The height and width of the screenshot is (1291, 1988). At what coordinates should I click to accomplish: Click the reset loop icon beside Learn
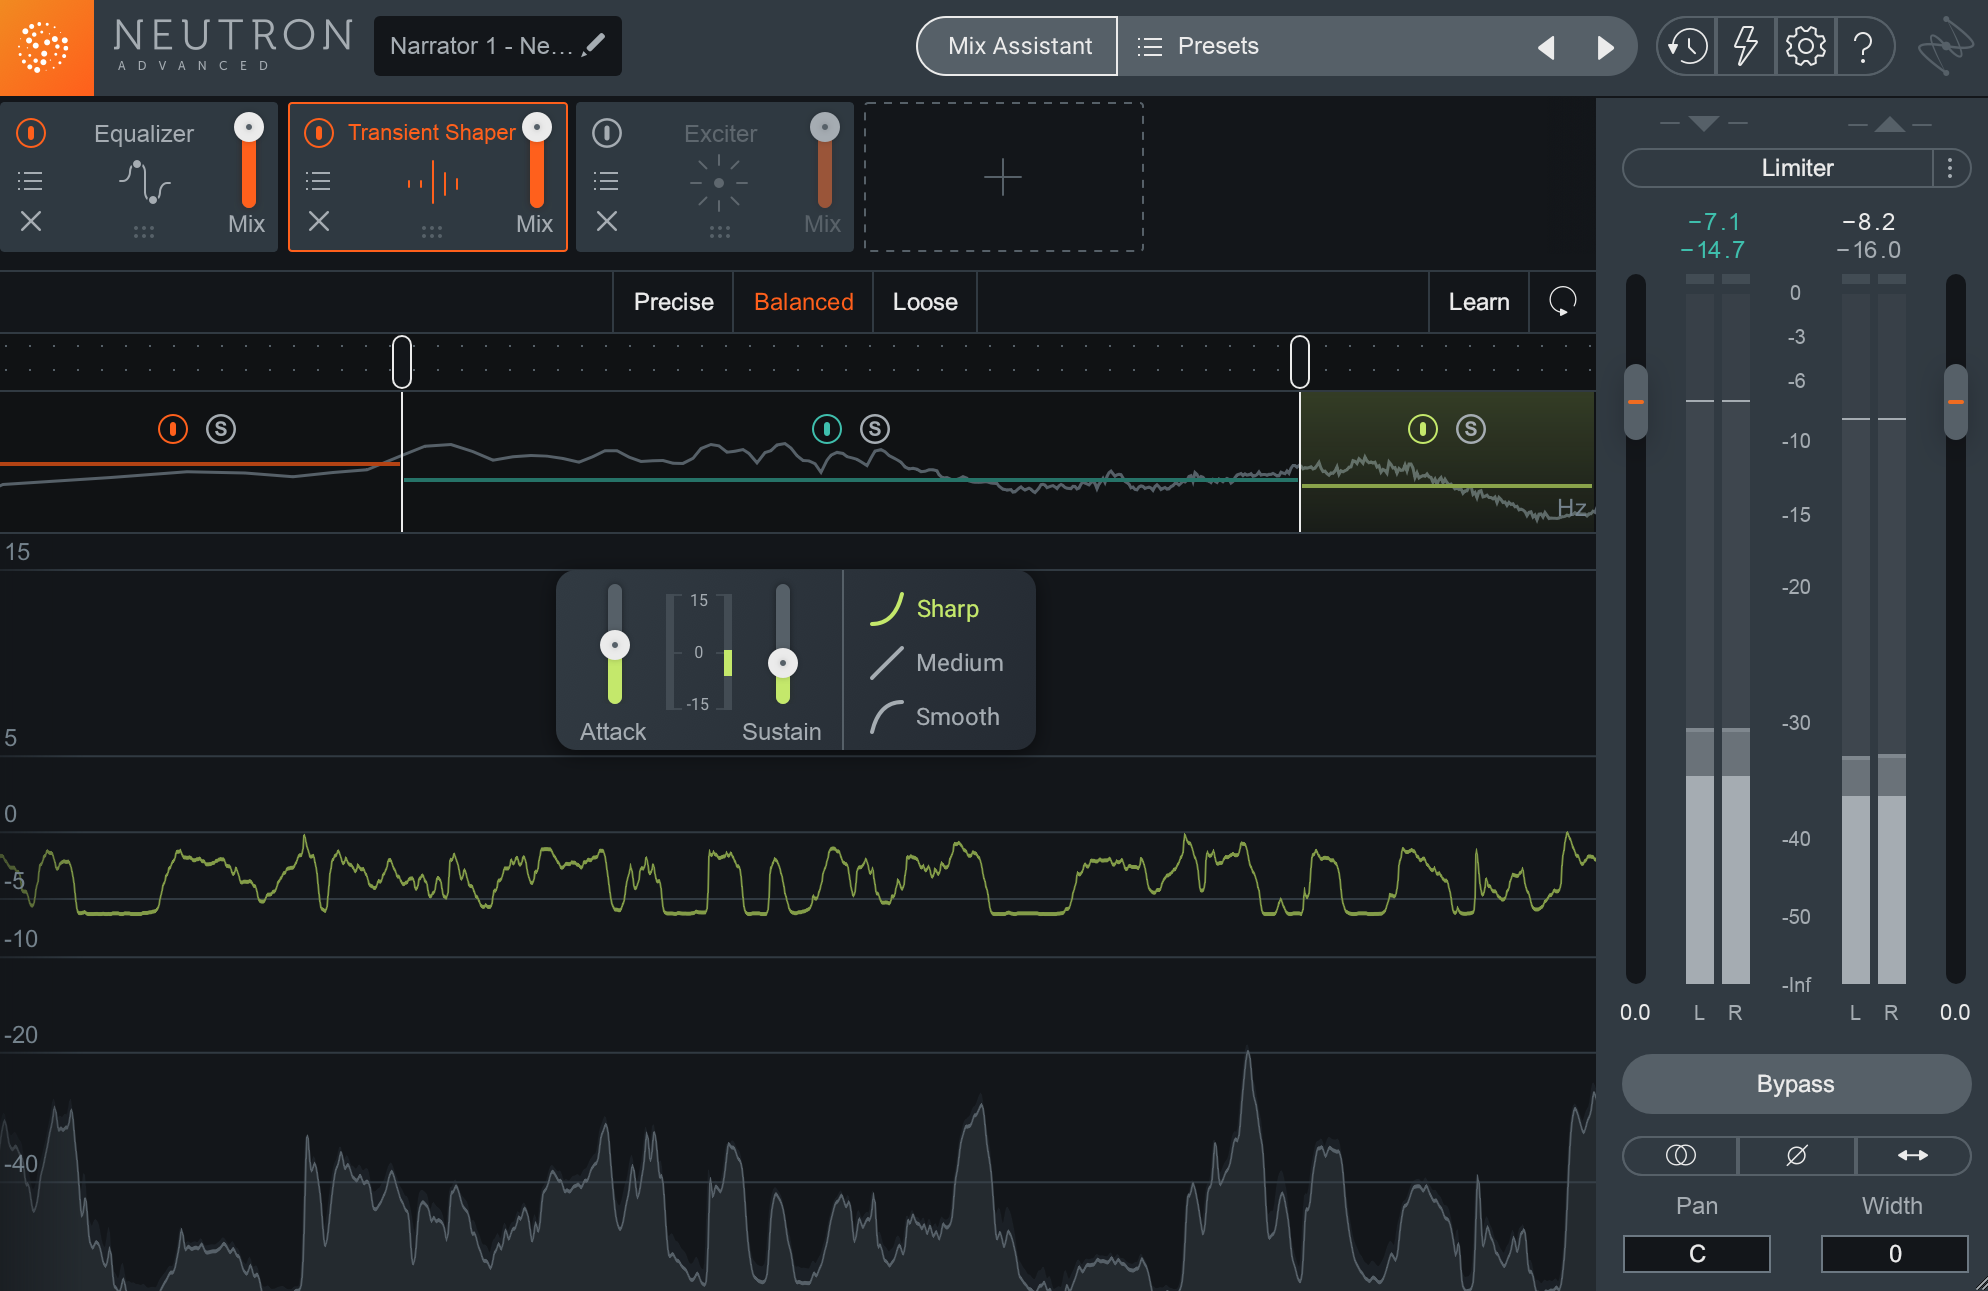point(1562,301)
